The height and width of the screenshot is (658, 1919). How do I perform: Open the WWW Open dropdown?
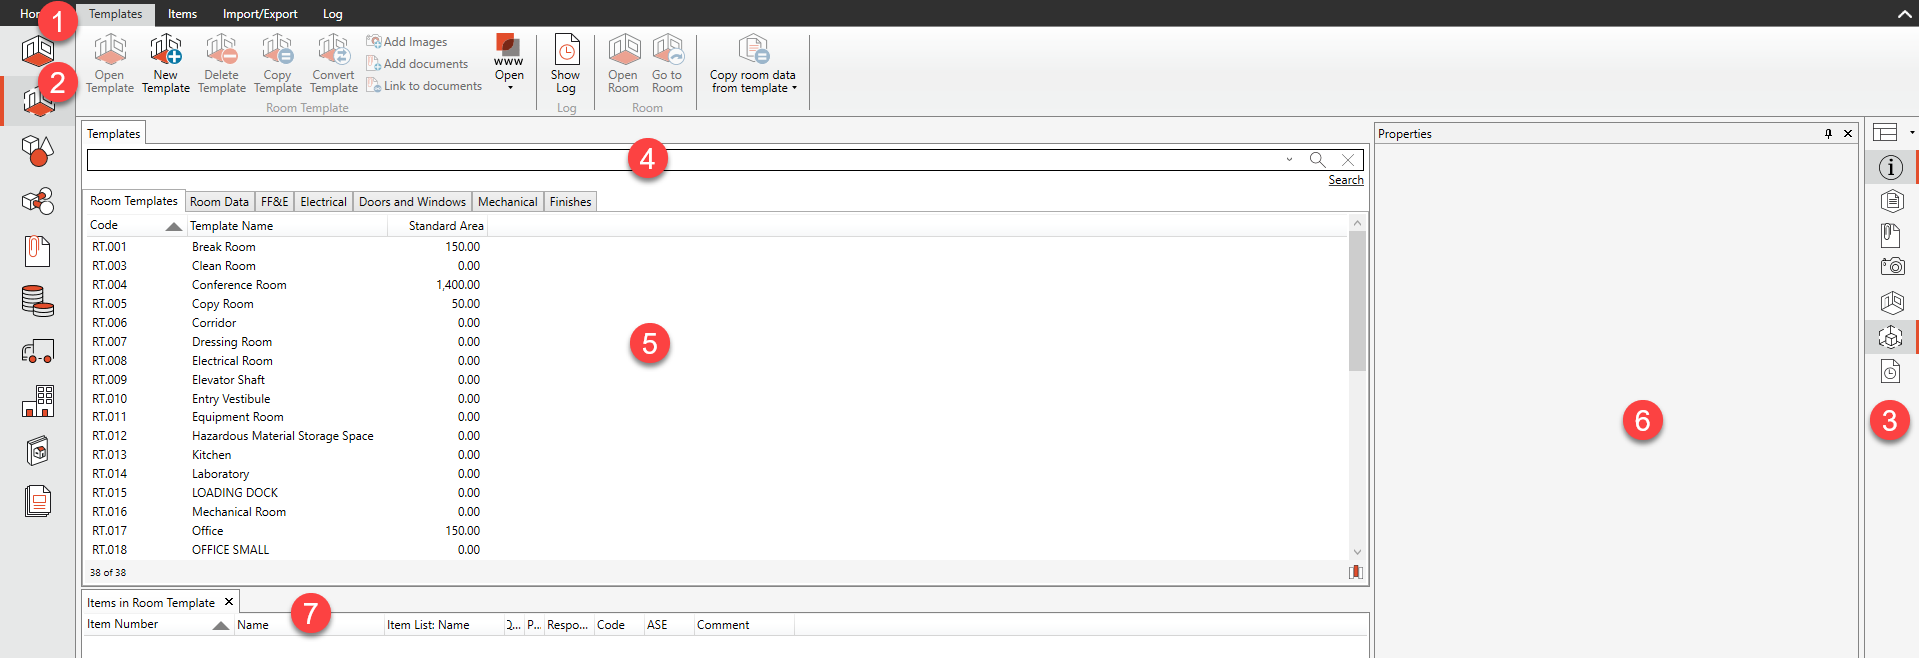tap(509, 87)
